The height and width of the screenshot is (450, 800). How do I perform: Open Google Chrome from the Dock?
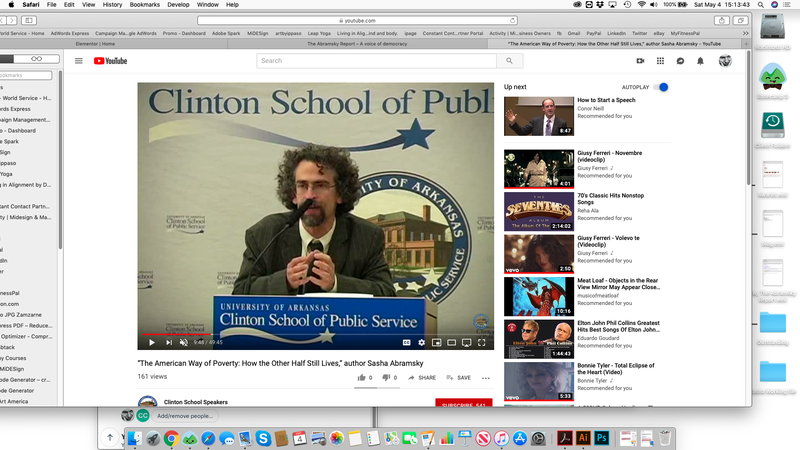pyautogui.click(x=171, y=438)
